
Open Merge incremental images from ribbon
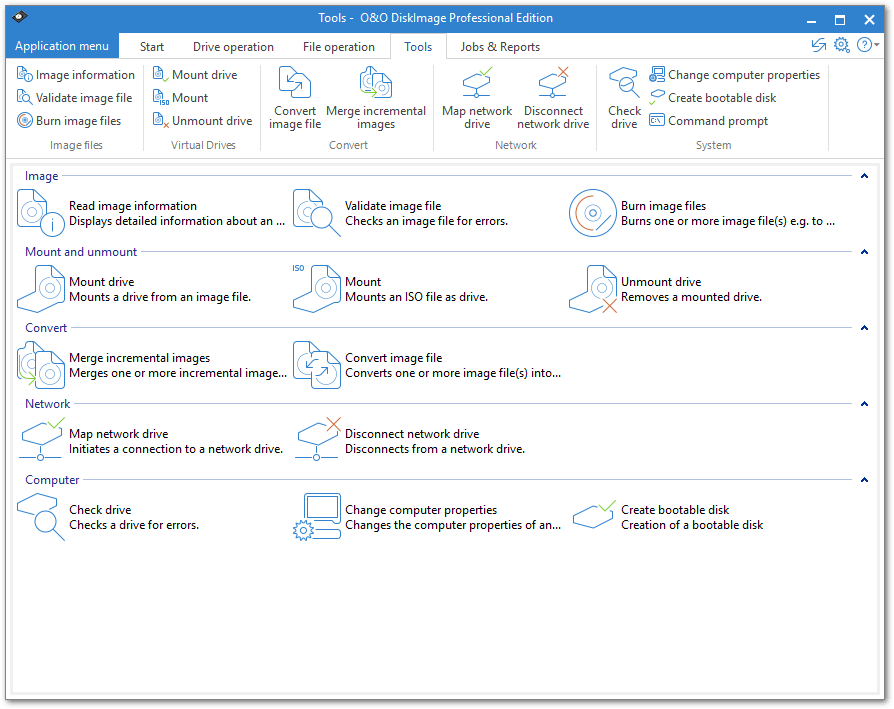tap(376, 98)
